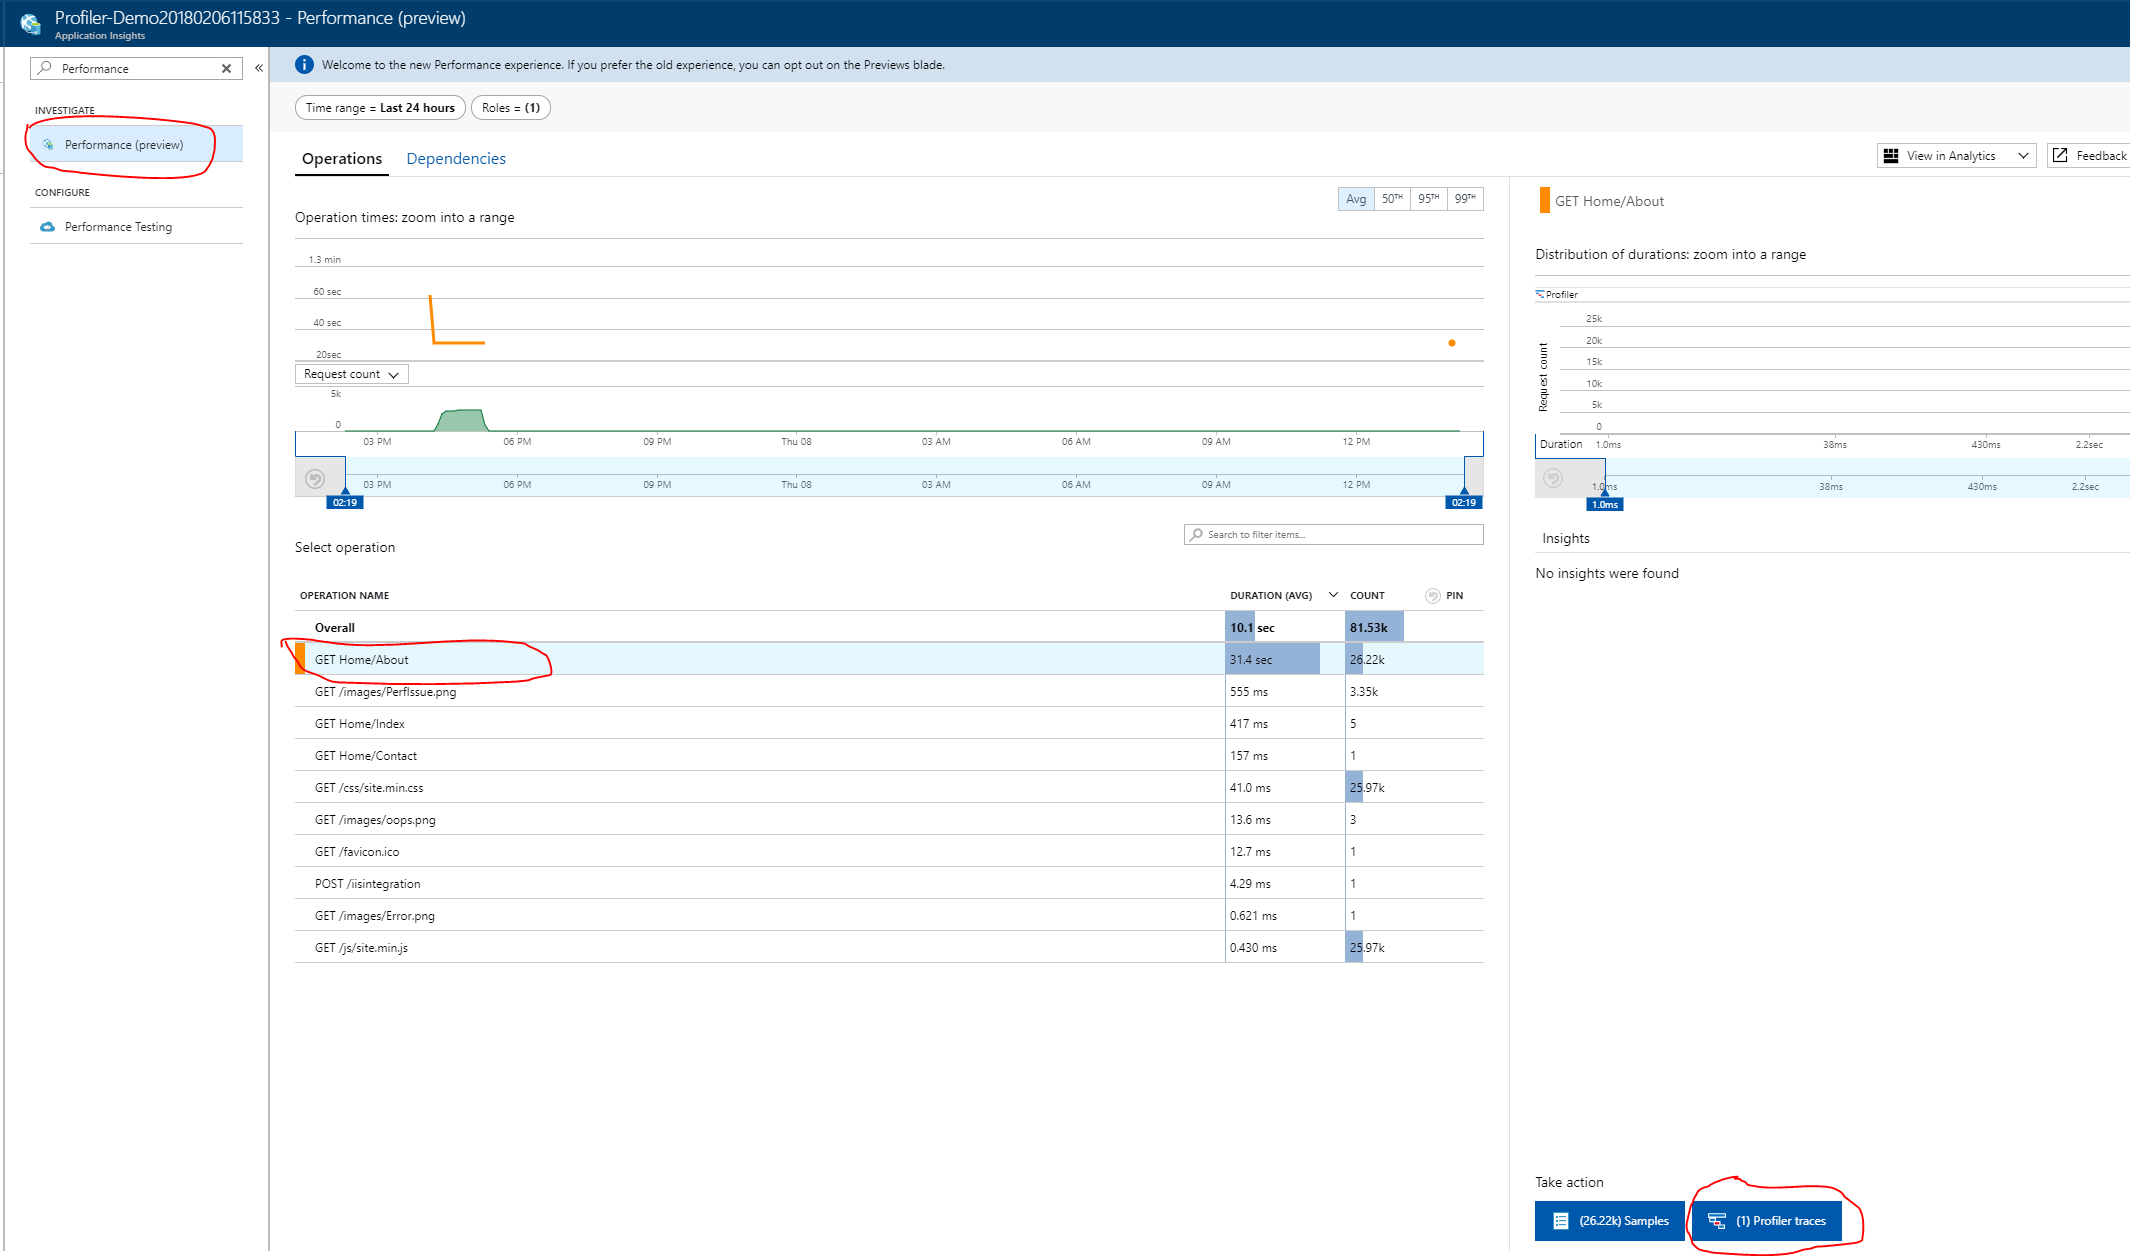Collapse the sidebar using the double chevron icon
2130x1256 pixels.
(259, 68)
